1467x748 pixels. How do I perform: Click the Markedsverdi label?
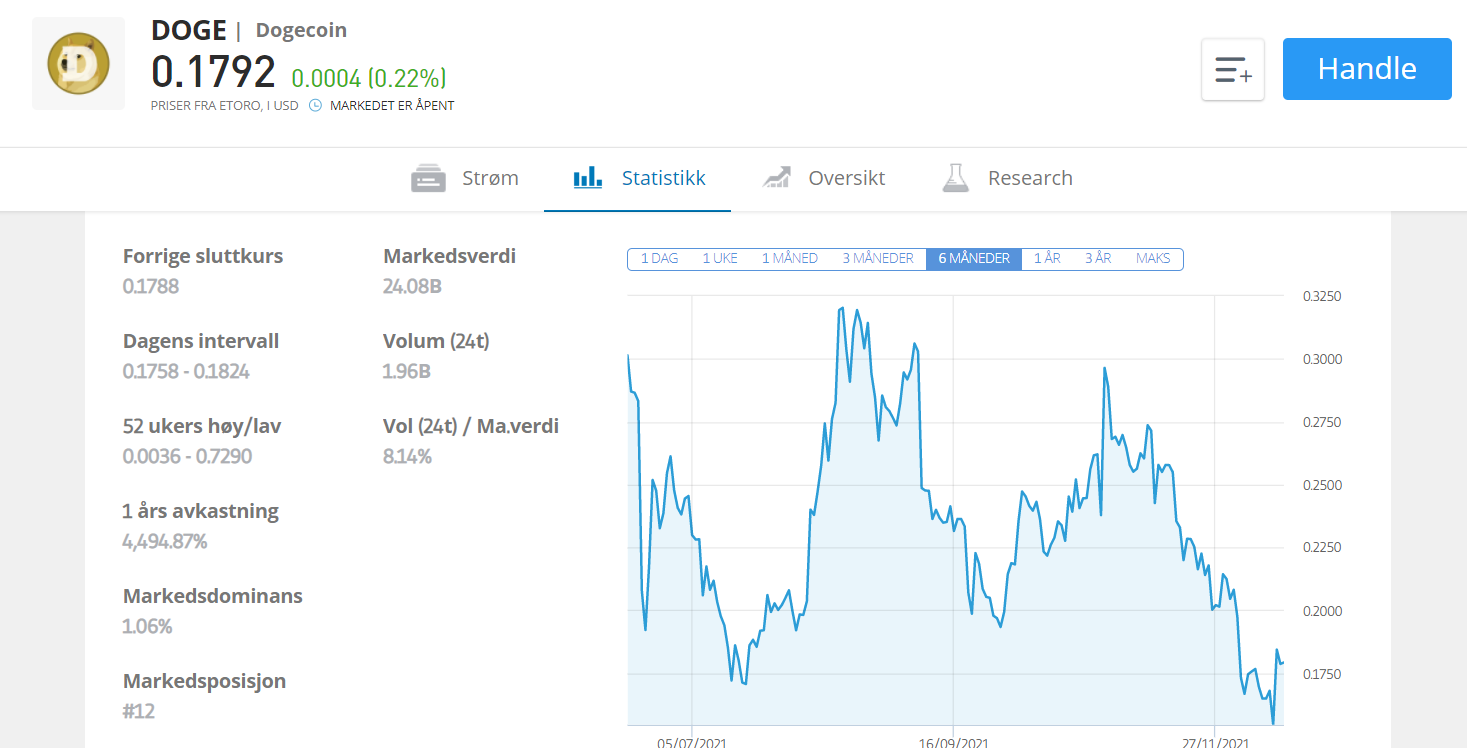pyautogui.click(x=449, y=256)
